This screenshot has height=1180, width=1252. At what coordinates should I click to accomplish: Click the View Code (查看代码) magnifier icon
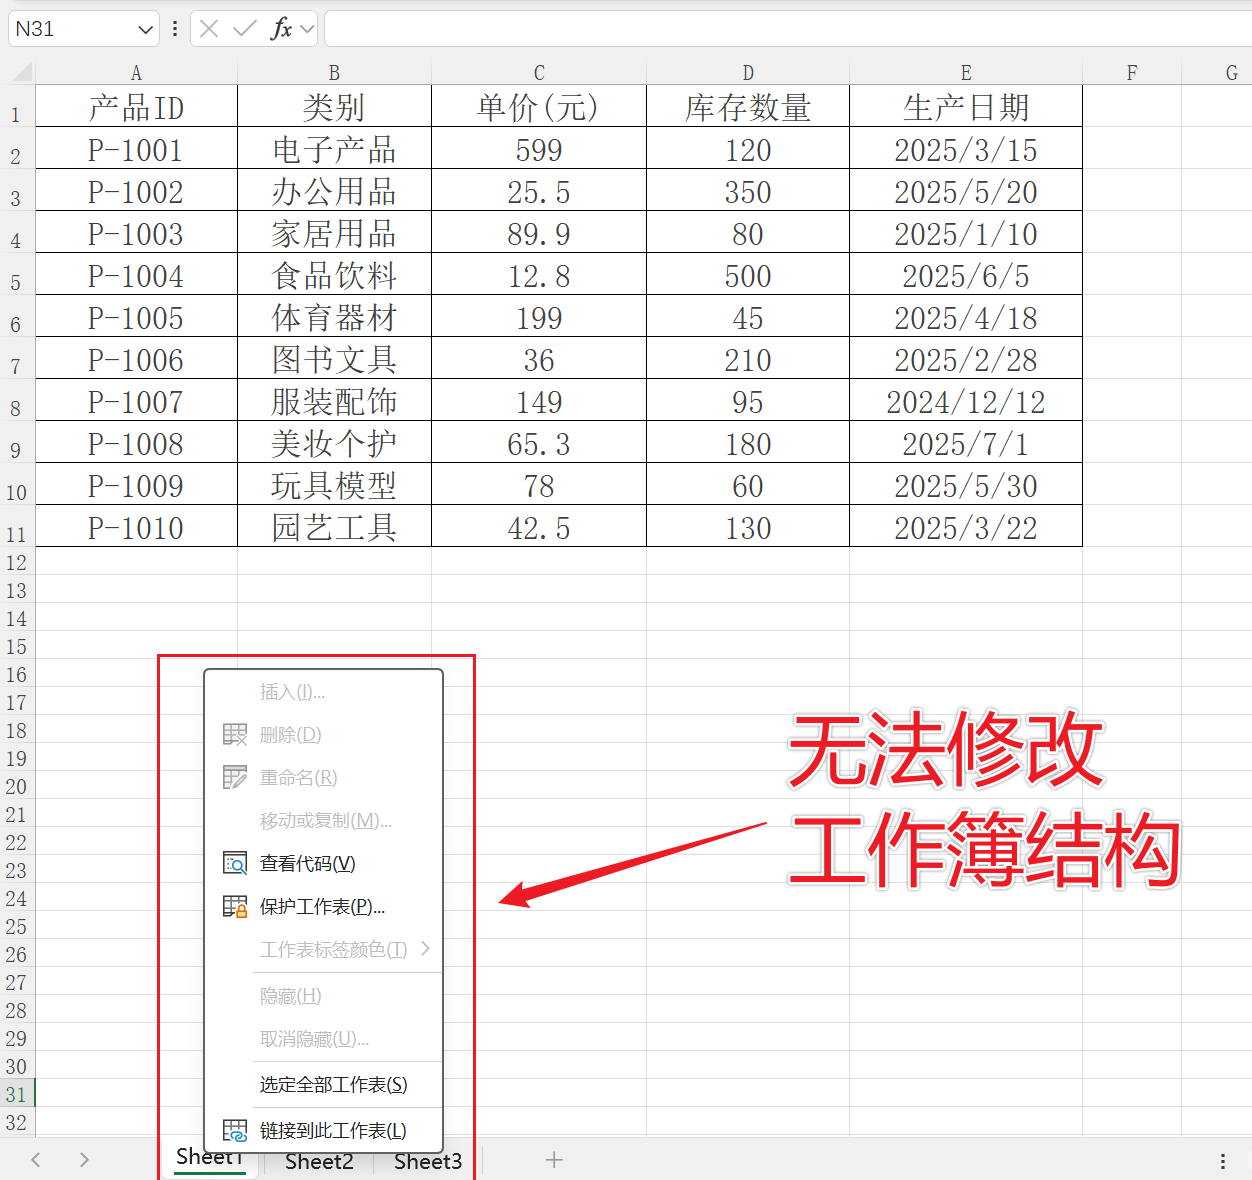235,863
